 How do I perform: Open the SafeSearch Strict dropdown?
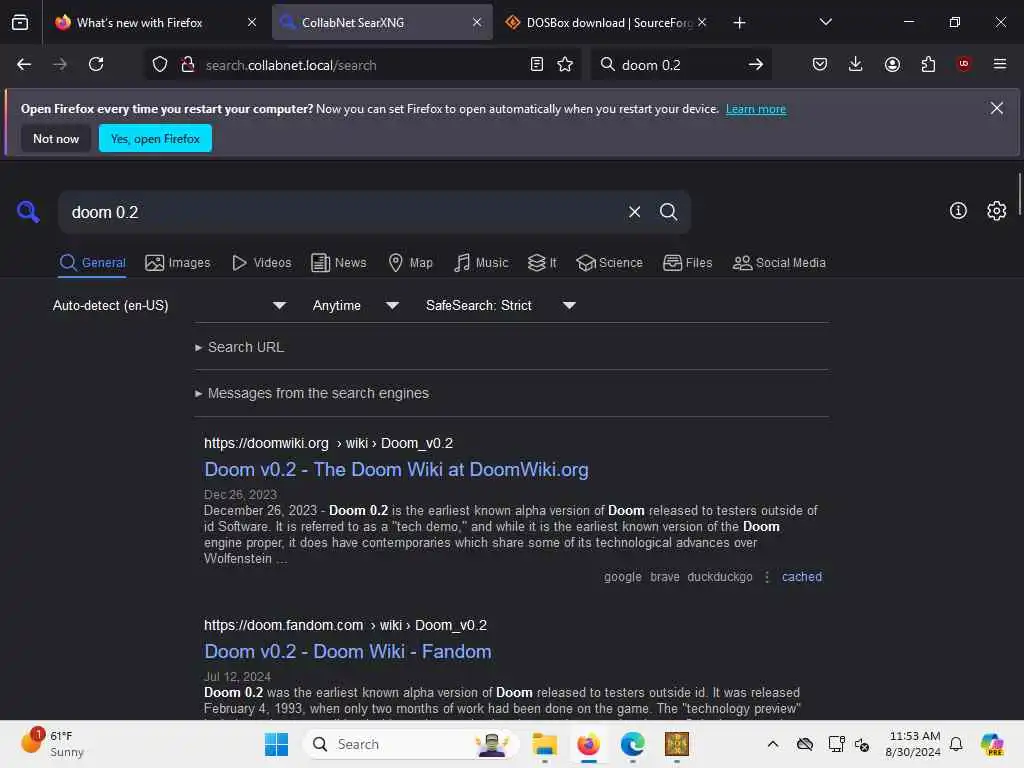(500, 305)
